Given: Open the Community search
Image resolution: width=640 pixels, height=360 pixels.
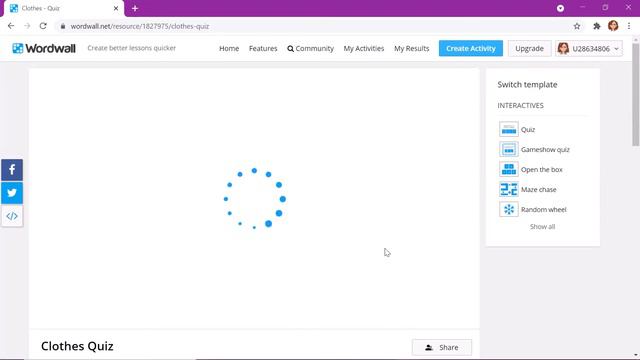Looking at the screenshot, I should click(310, 48).
